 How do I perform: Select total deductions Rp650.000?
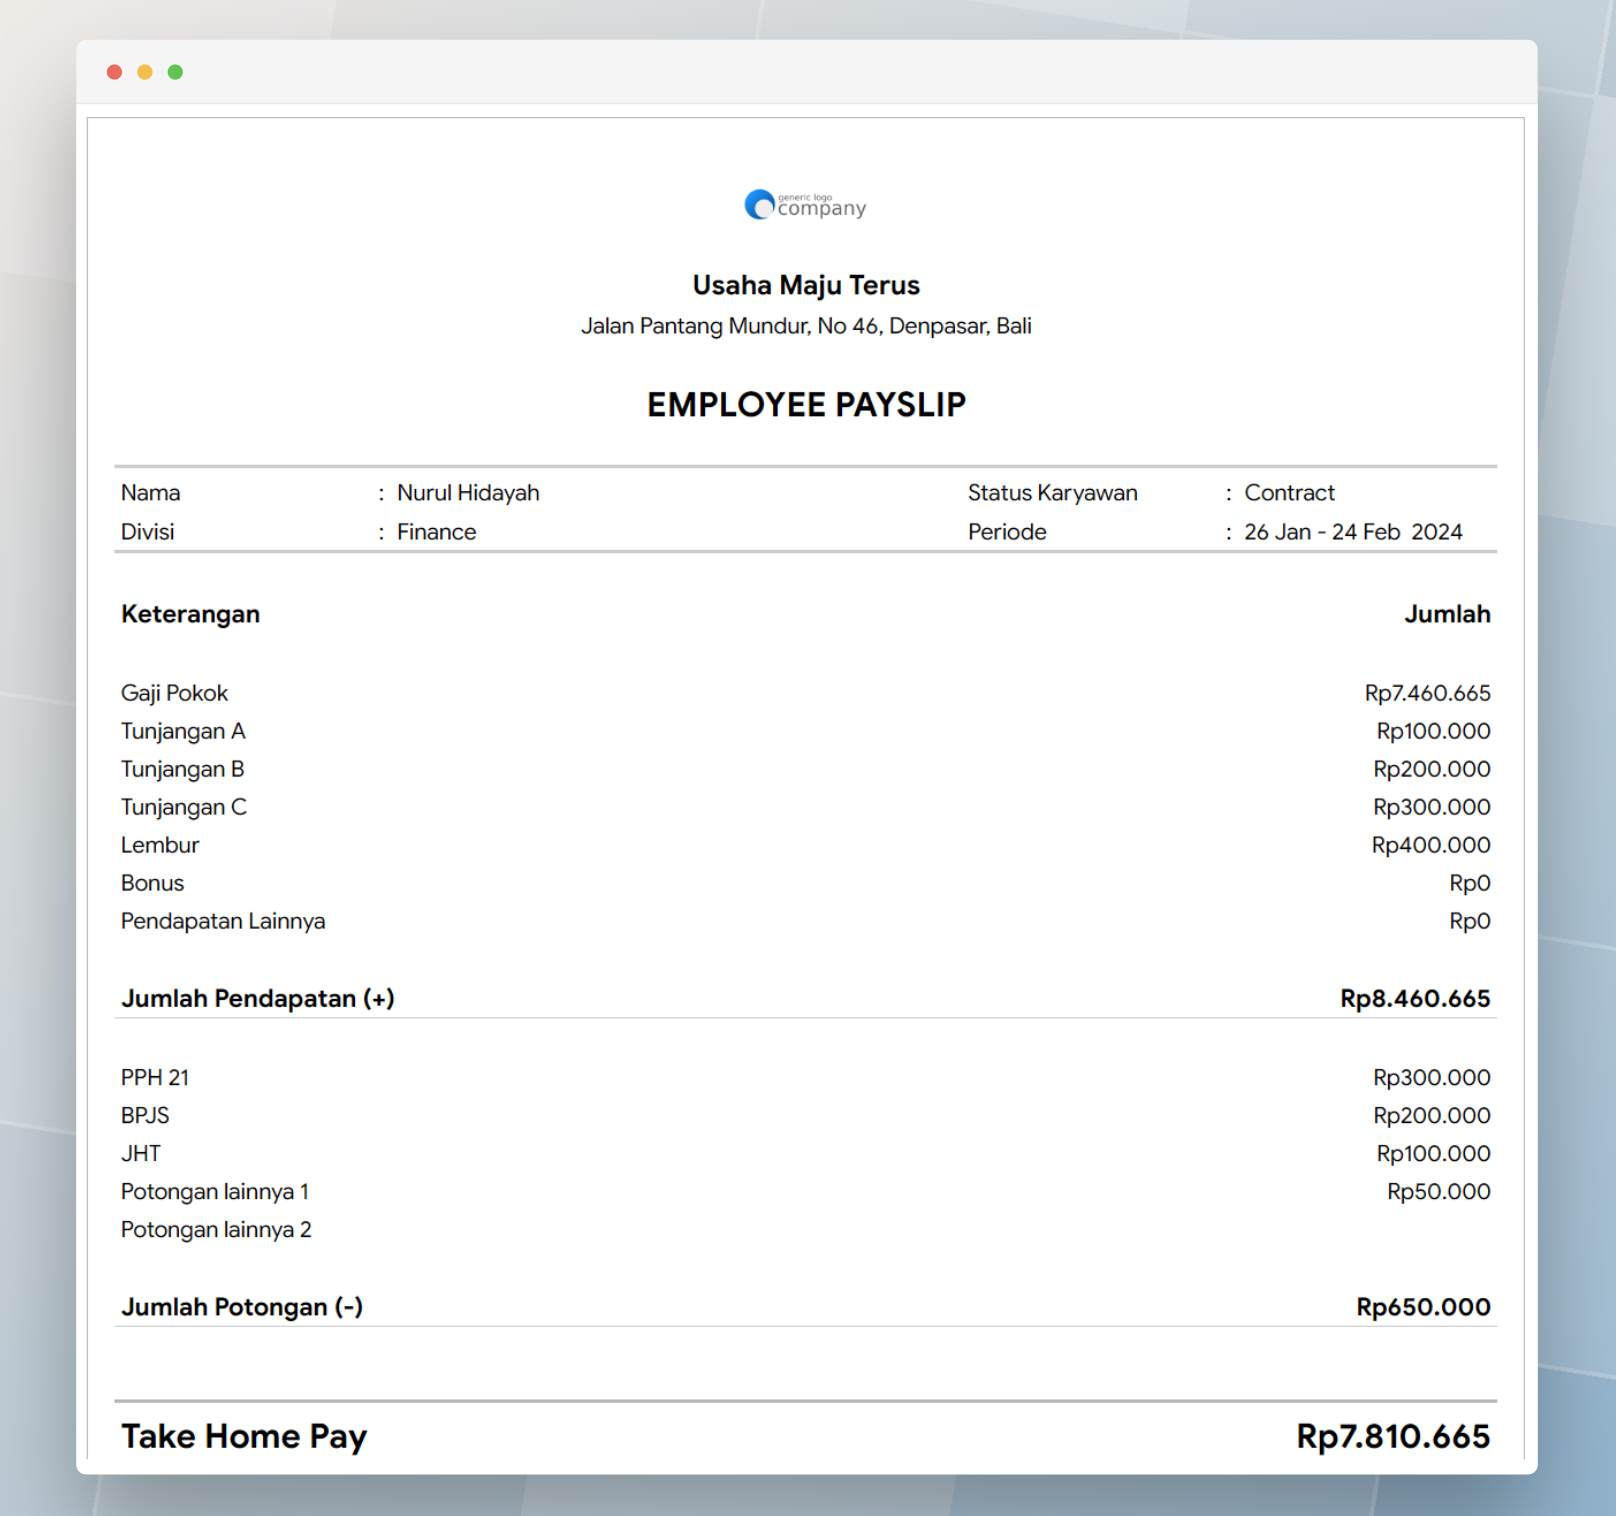tap(1423, 1307)
